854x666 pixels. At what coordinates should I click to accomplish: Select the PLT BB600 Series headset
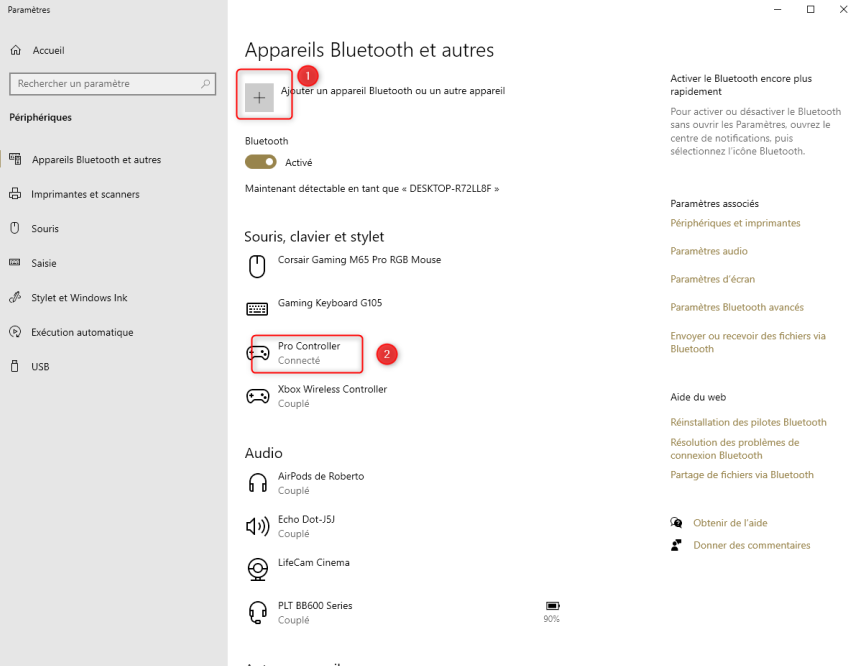[314, 612]
